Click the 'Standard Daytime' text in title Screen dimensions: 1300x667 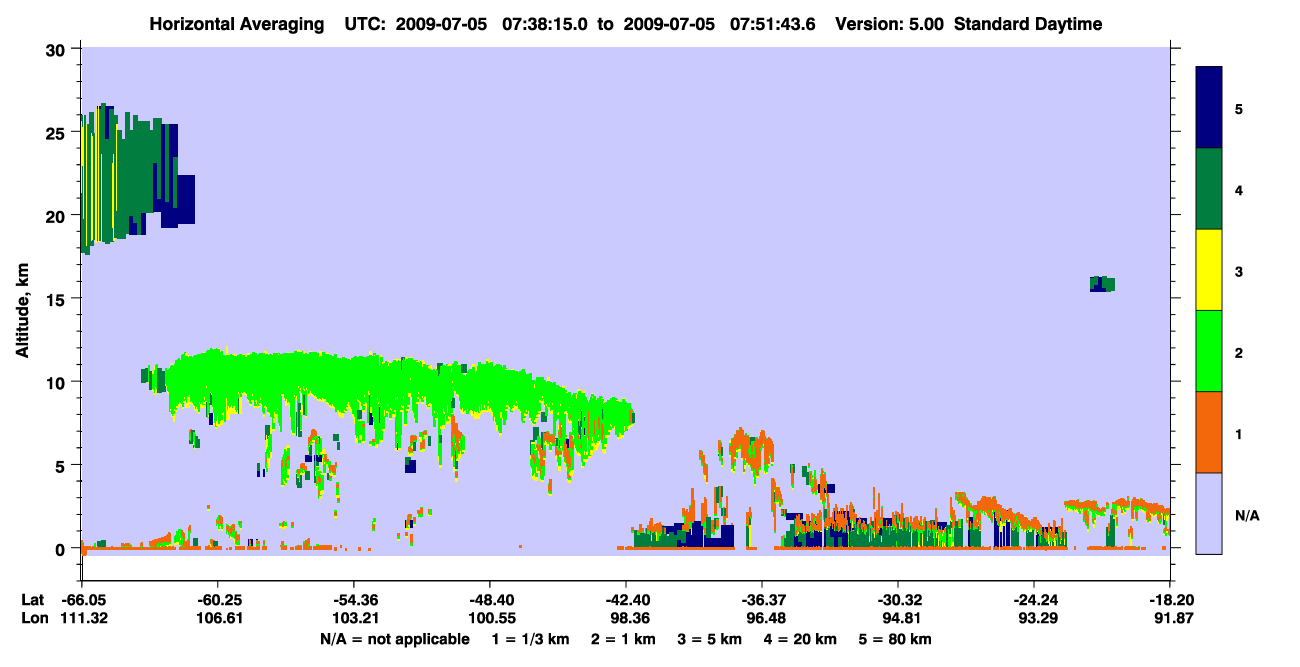[x=1028, y=24]
